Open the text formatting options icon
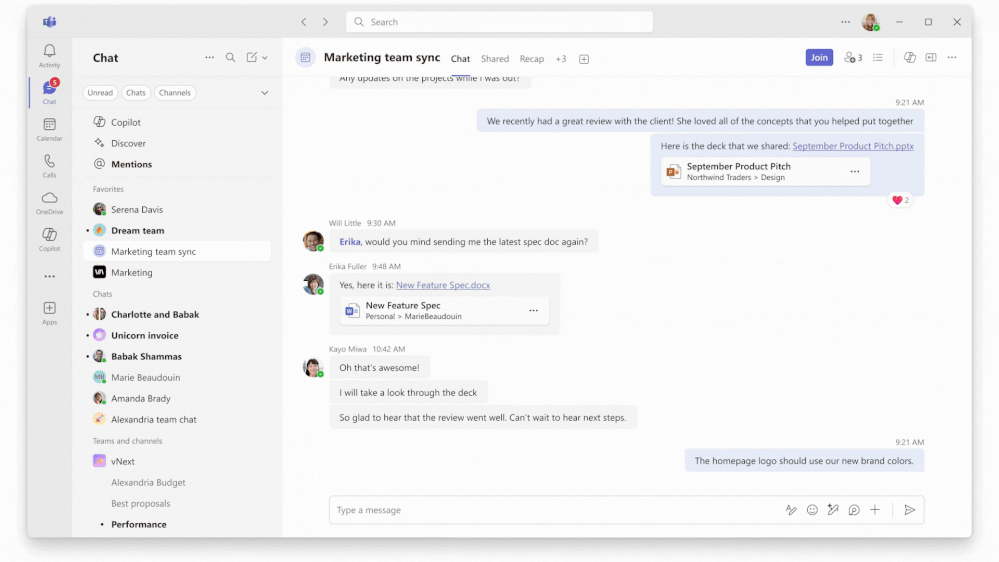 791,510
